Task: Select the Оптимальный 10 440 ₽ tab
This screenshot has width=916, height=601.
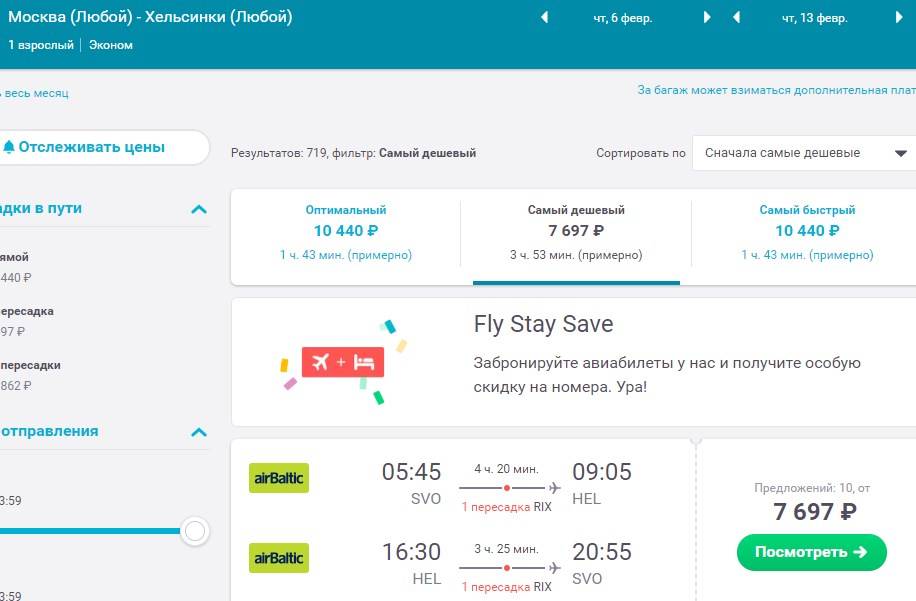Action: pyautogui.click(x=346, y=232)
